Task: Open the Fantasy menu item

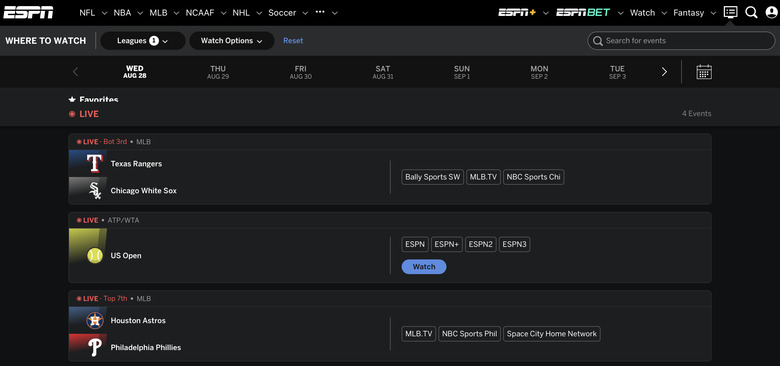Action: click(x=688, y=12)
